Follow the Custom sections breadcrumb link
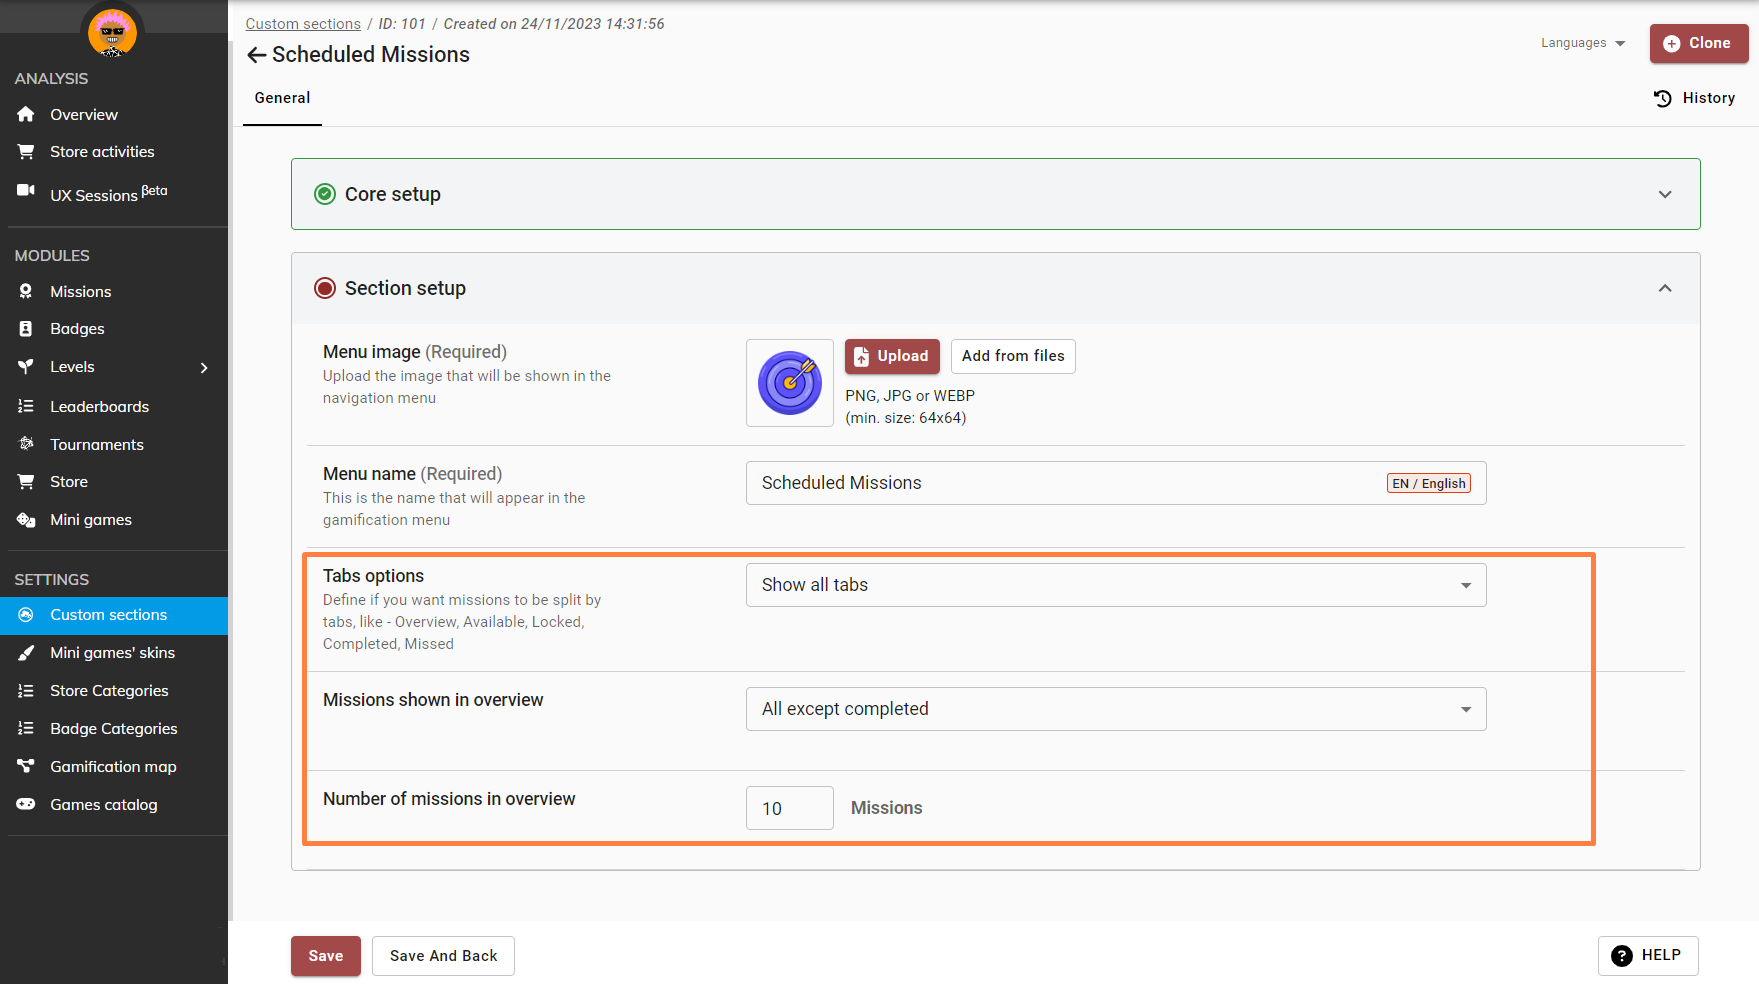Screen dimensions: 1759x984 coord(303,24)
